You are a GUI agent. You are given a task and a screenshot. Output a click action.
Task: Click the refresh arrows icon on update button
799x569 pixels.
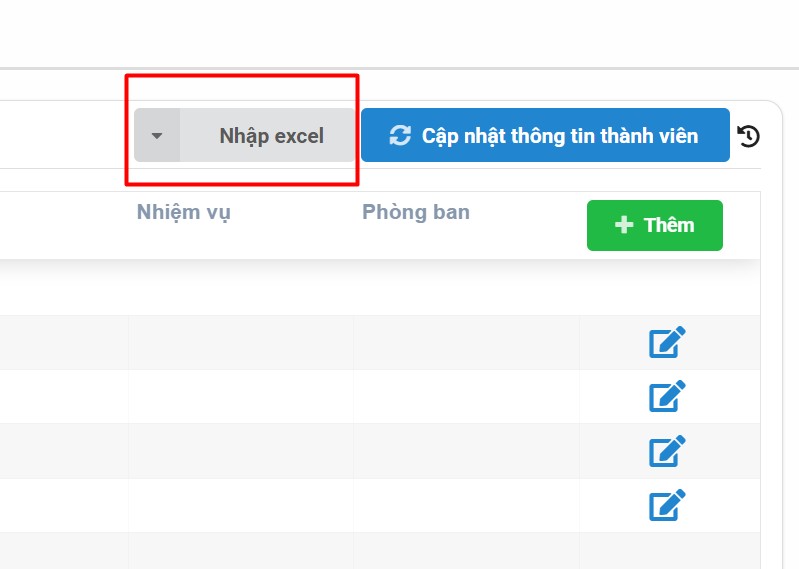click(x=400, y=136)
